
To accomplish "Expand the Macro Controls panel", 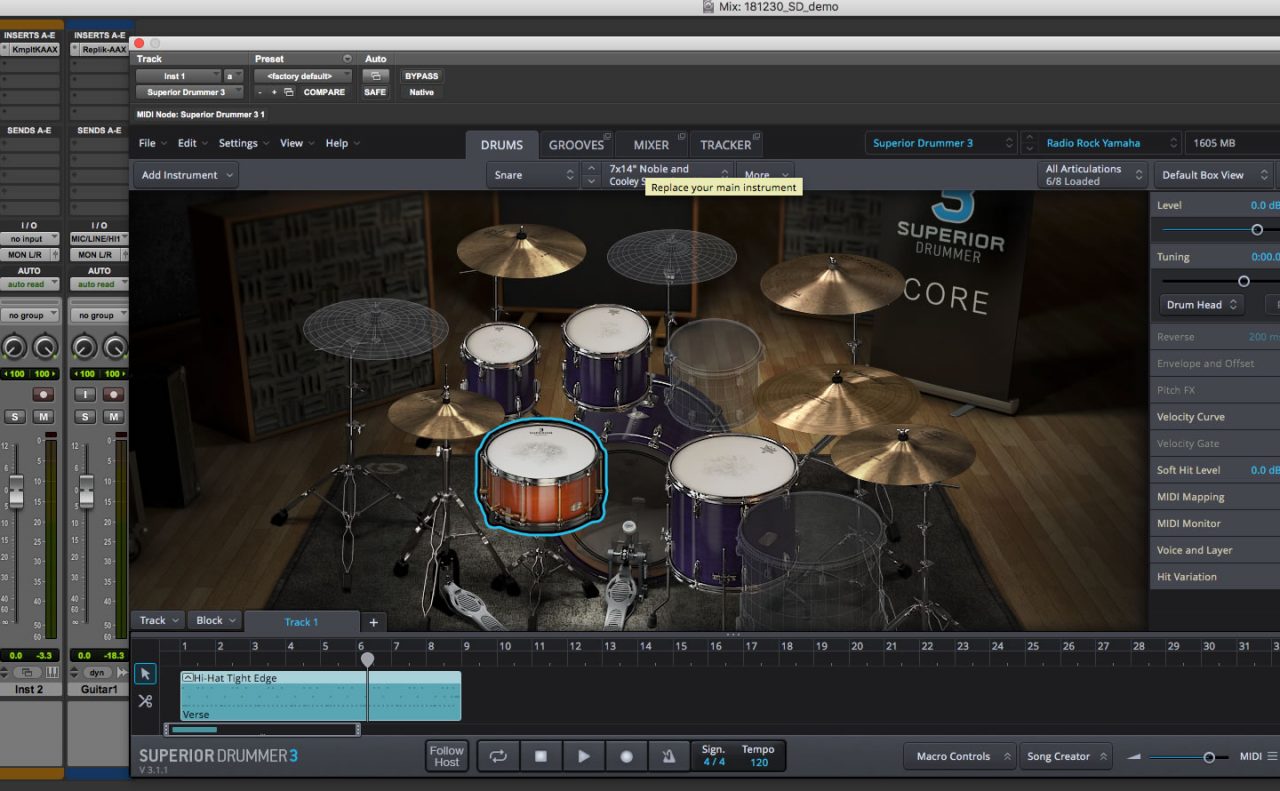I will point(960,756).
